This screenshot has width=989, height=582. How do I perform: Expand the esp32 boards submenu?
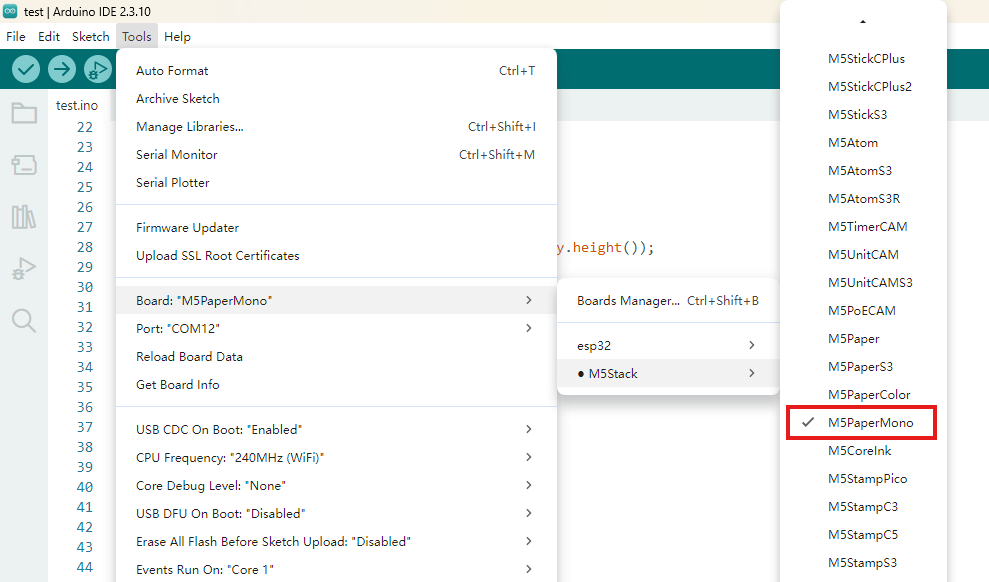(668, 346)
